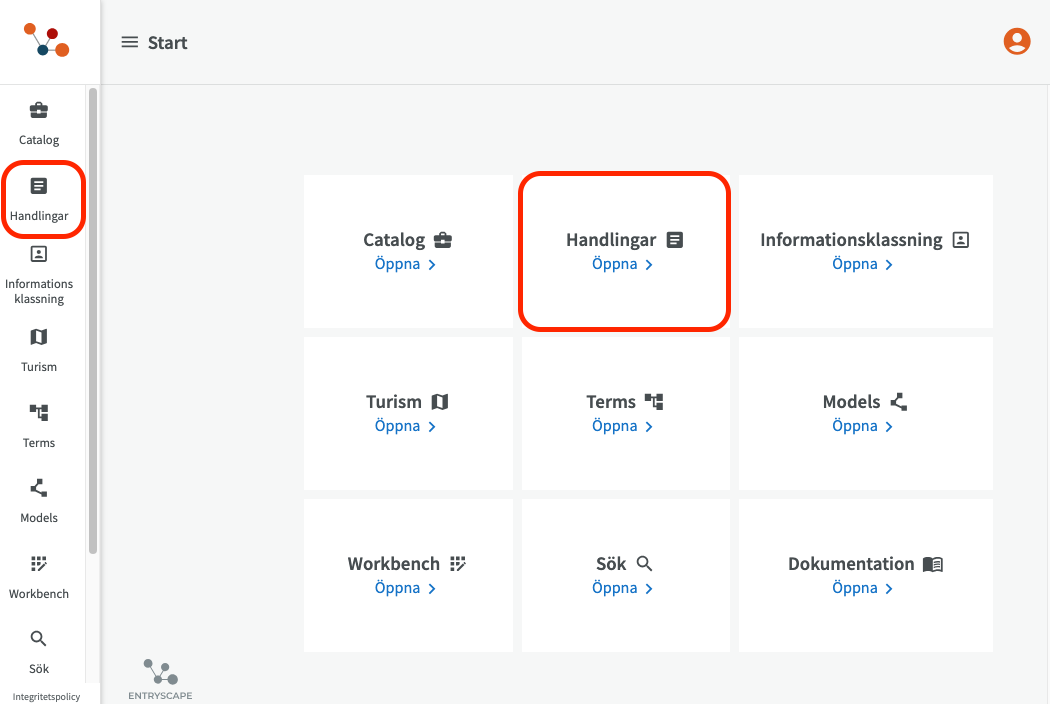Open the Turism map icon in sidebar
This screenshot has width=1050, height=704.
(39, 337)
